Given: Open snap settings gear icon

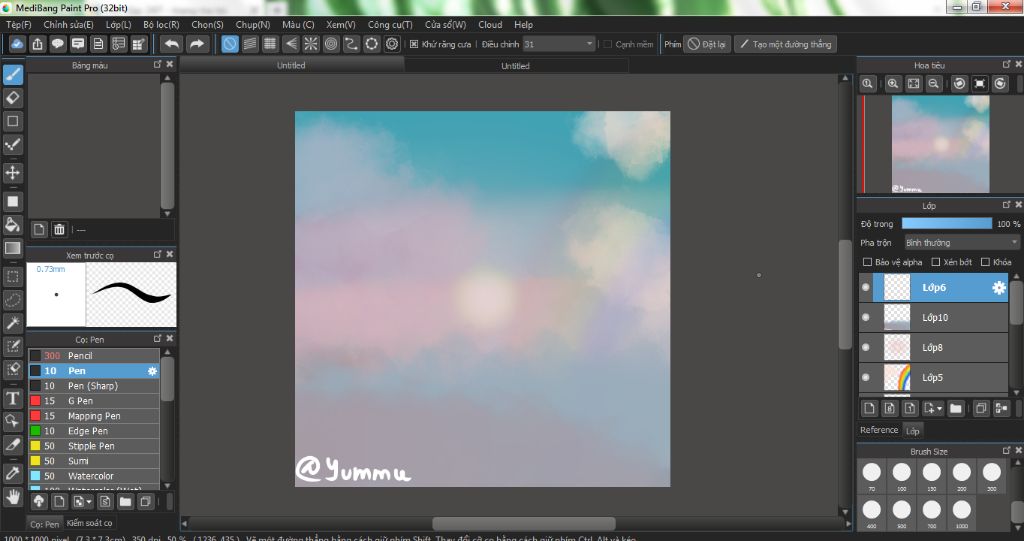Looking at the screenshot, I should (x=392, y=44).
